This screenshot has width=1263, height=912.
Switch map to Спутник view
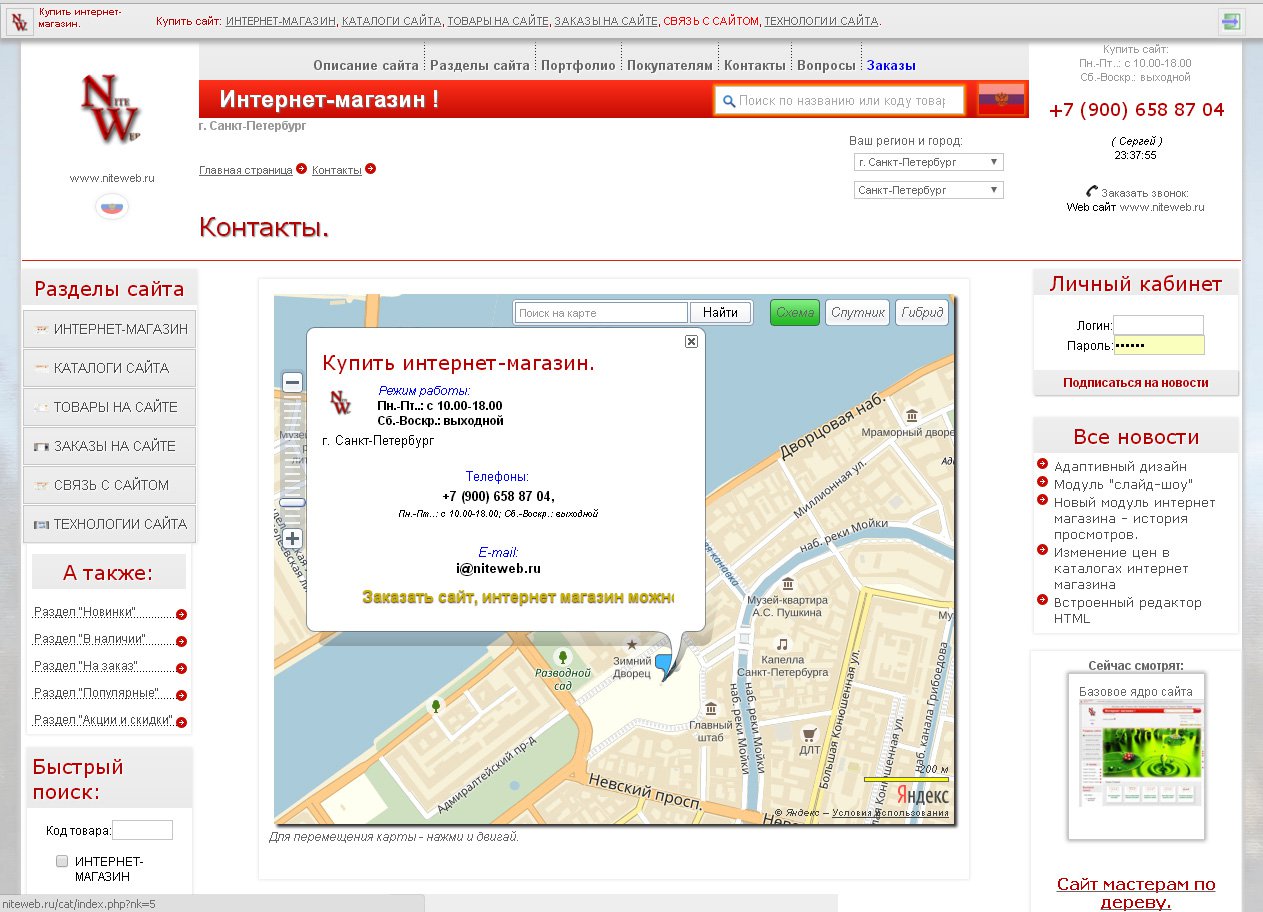(858, 313)
